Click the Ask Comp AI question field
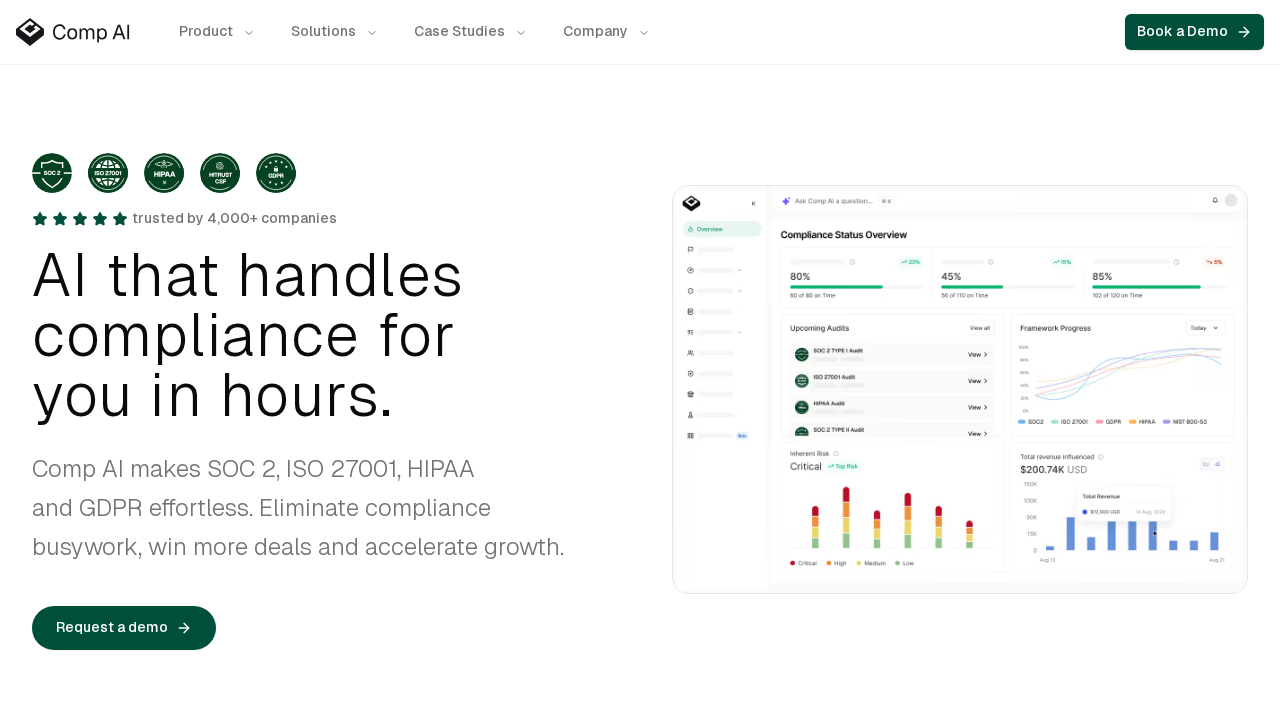Image resolution: width=1280 pixels, height=720 pixels. tap(834, 201)
